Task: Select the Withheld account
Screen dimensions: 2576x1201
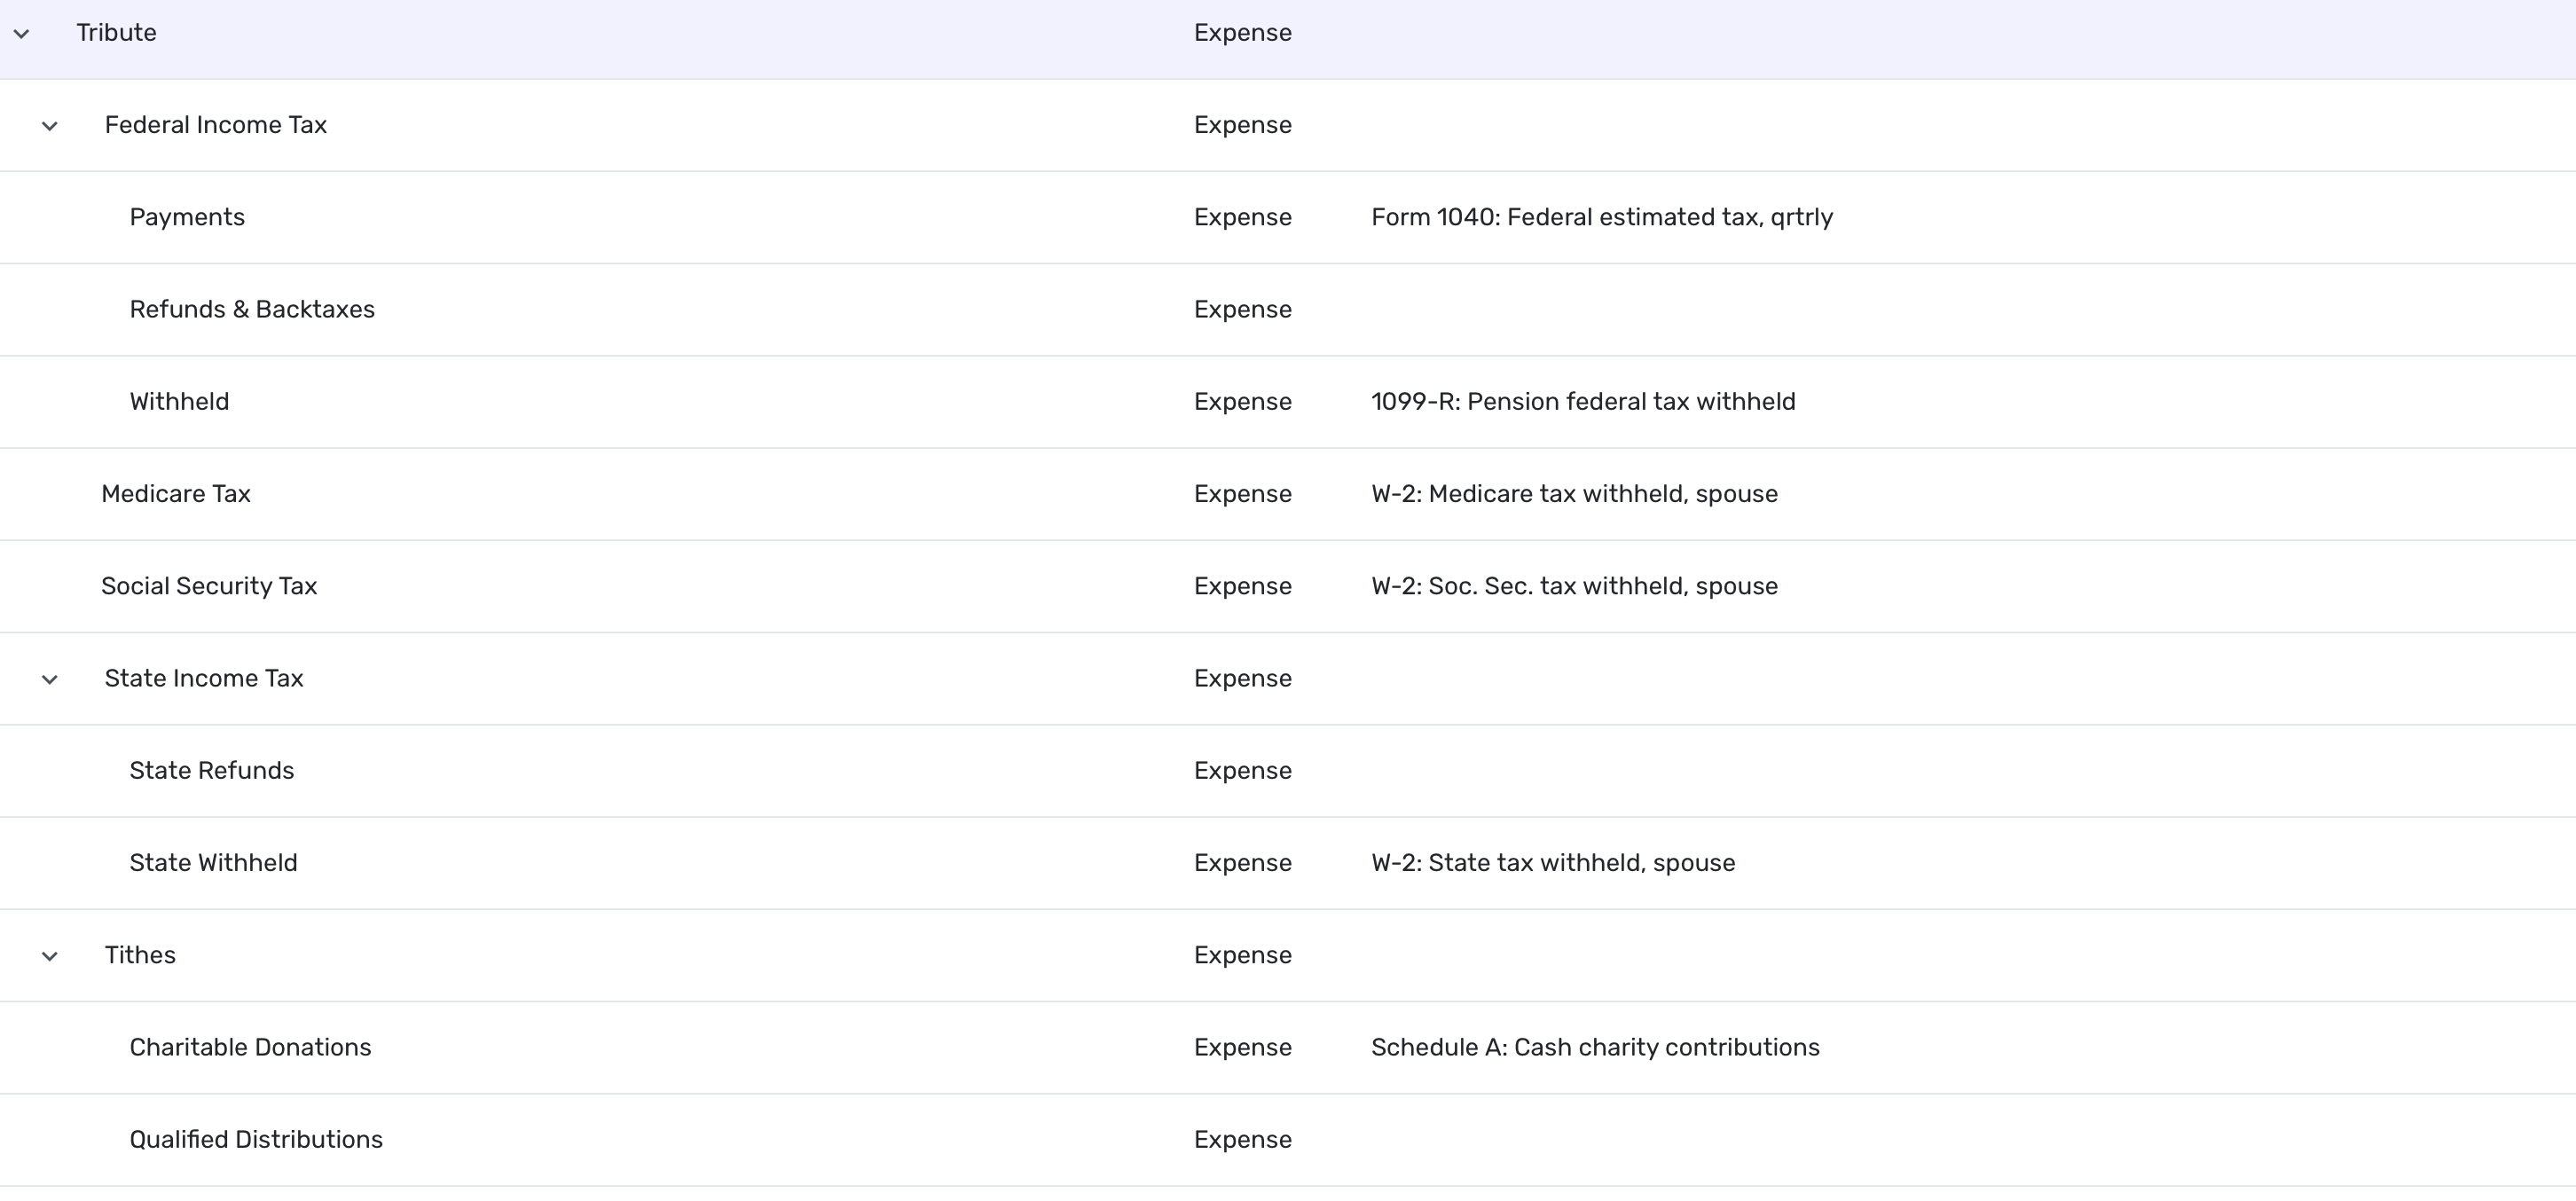Action: (x=179, y=401)
